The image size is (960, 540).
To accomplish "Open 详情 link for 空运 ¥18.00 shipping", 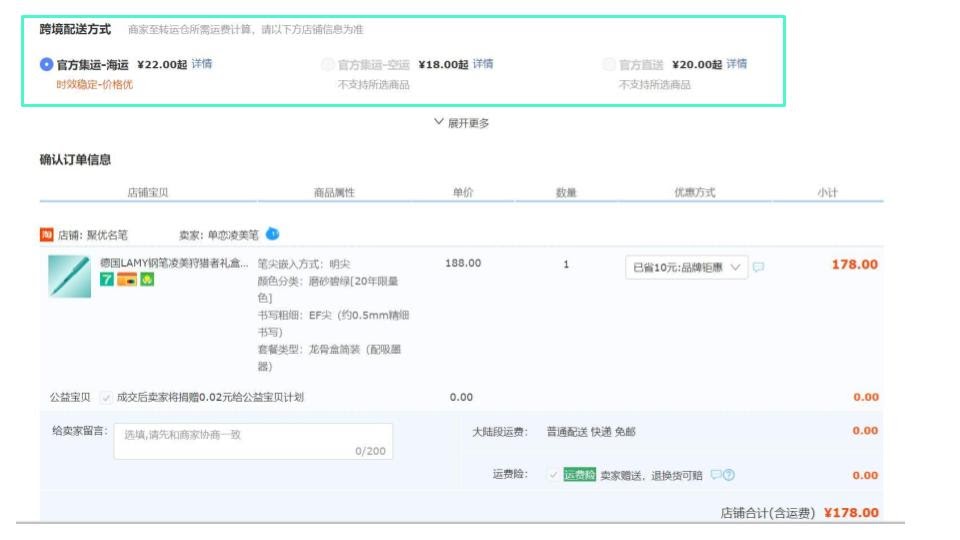I will click(483, 64).
